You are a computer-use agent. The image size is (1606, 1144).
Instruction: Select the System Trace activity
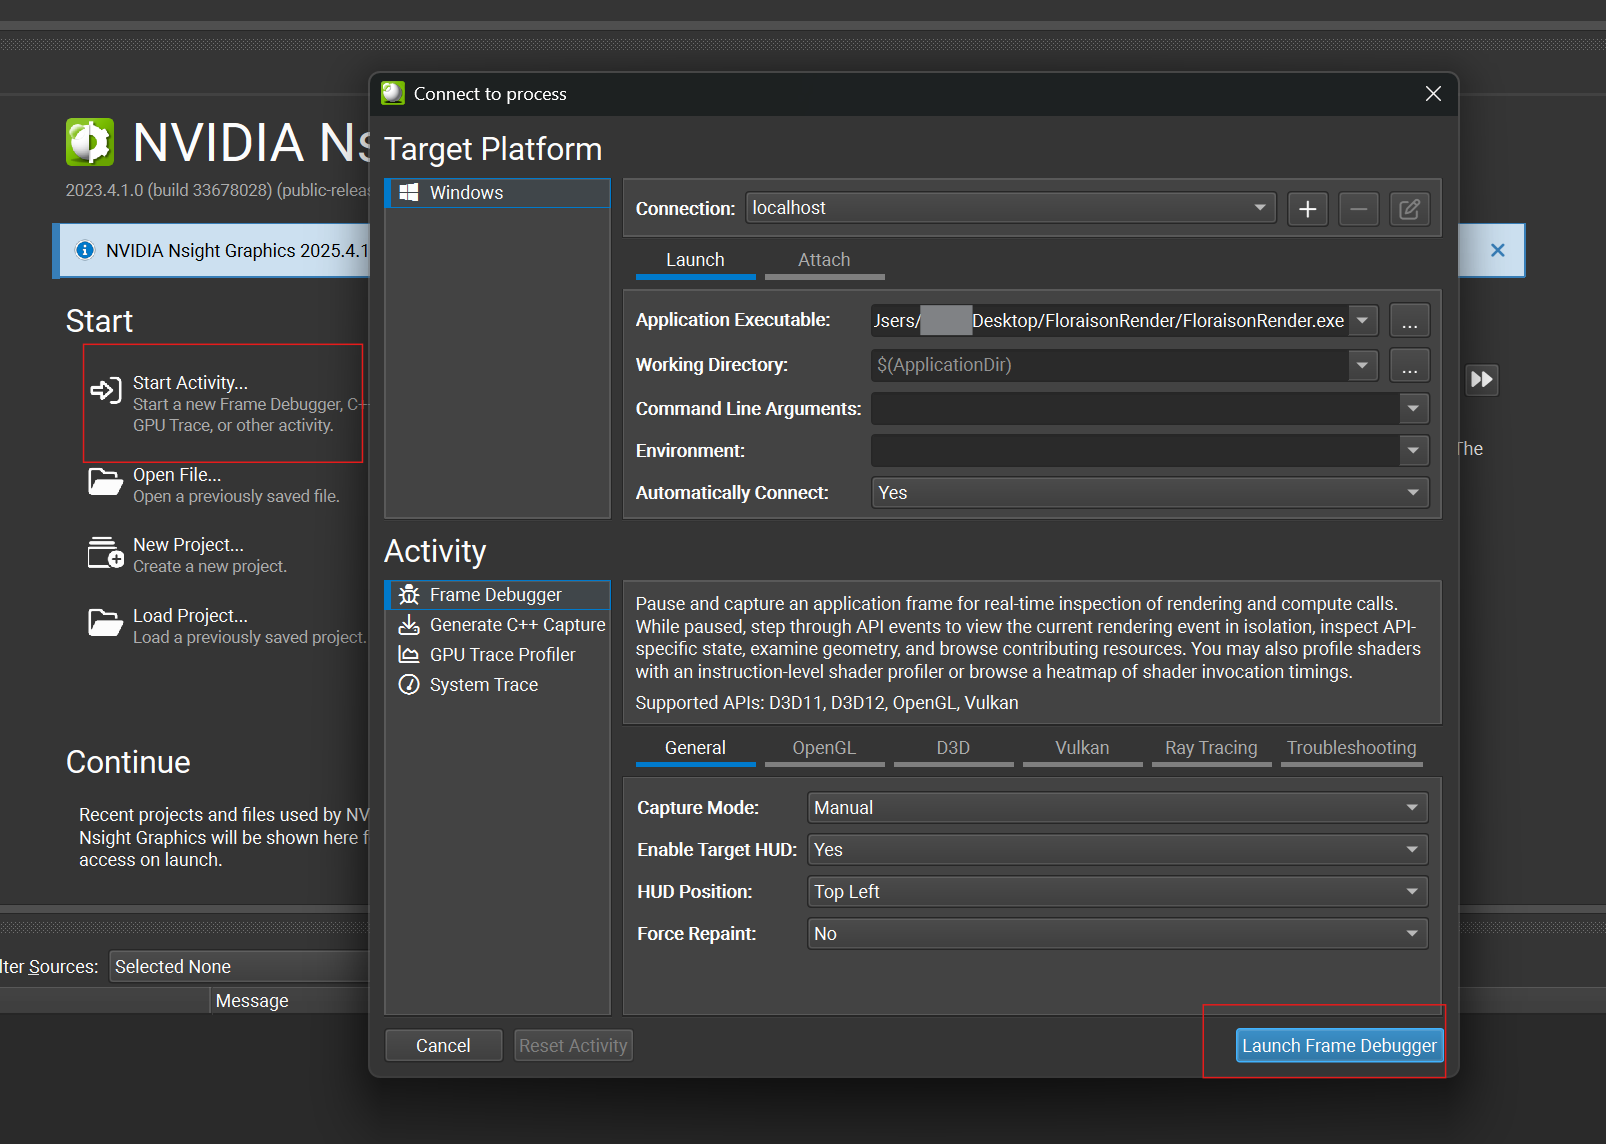tap(483, 685)
